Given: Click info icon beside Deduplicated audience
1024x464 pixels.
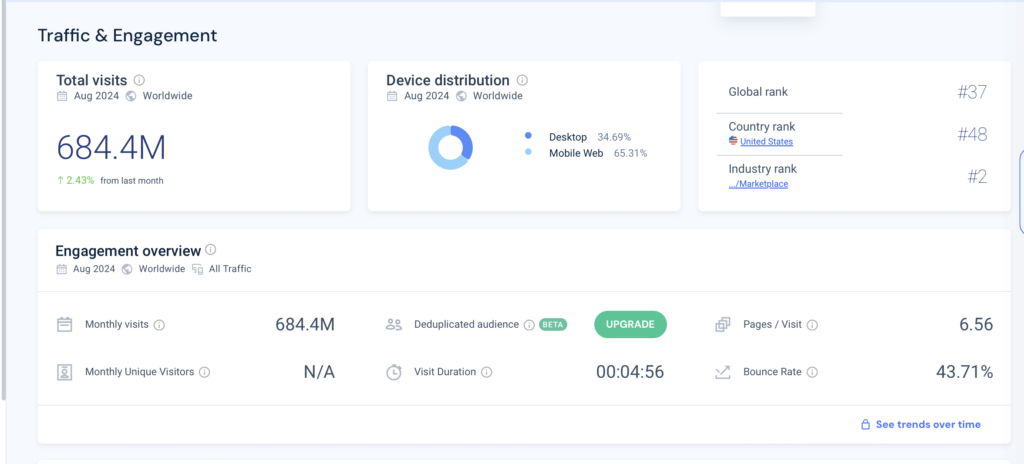Looking at the screenshot, I should pos(529,325).
